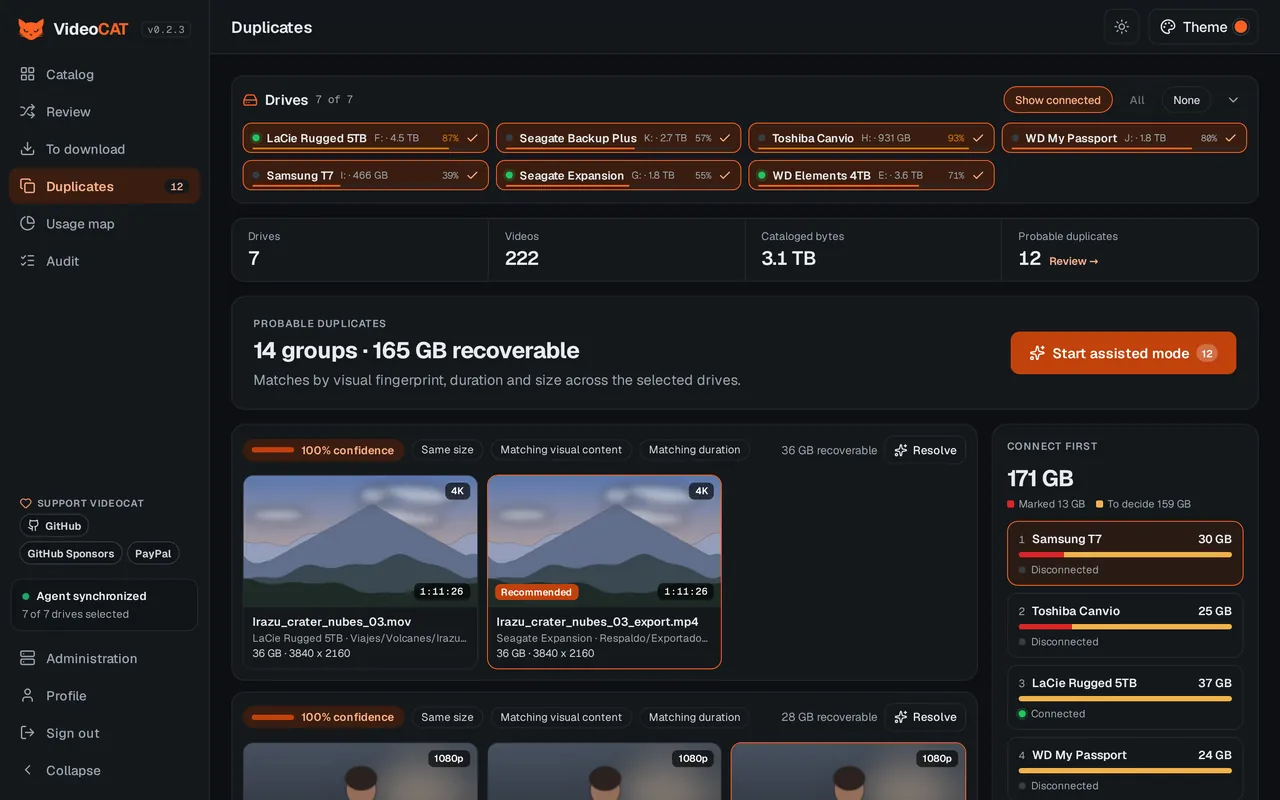This screenshot has width=1280, height=800.
Task: Open Audit via its checklist icon
Action: pos(27,261)
